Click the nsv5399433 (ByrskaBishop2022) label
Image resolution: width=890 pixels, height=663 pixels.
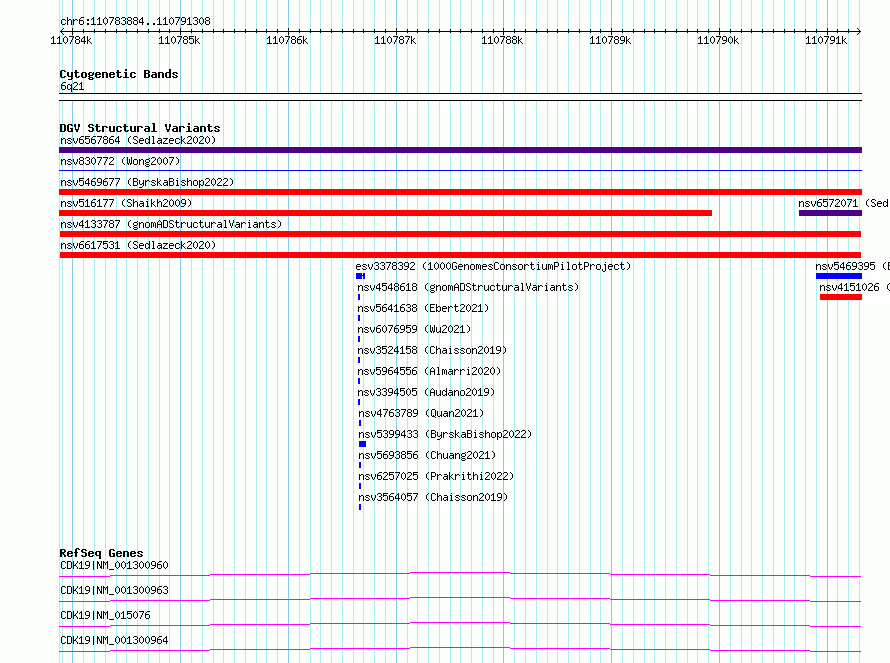click(445, 434)
